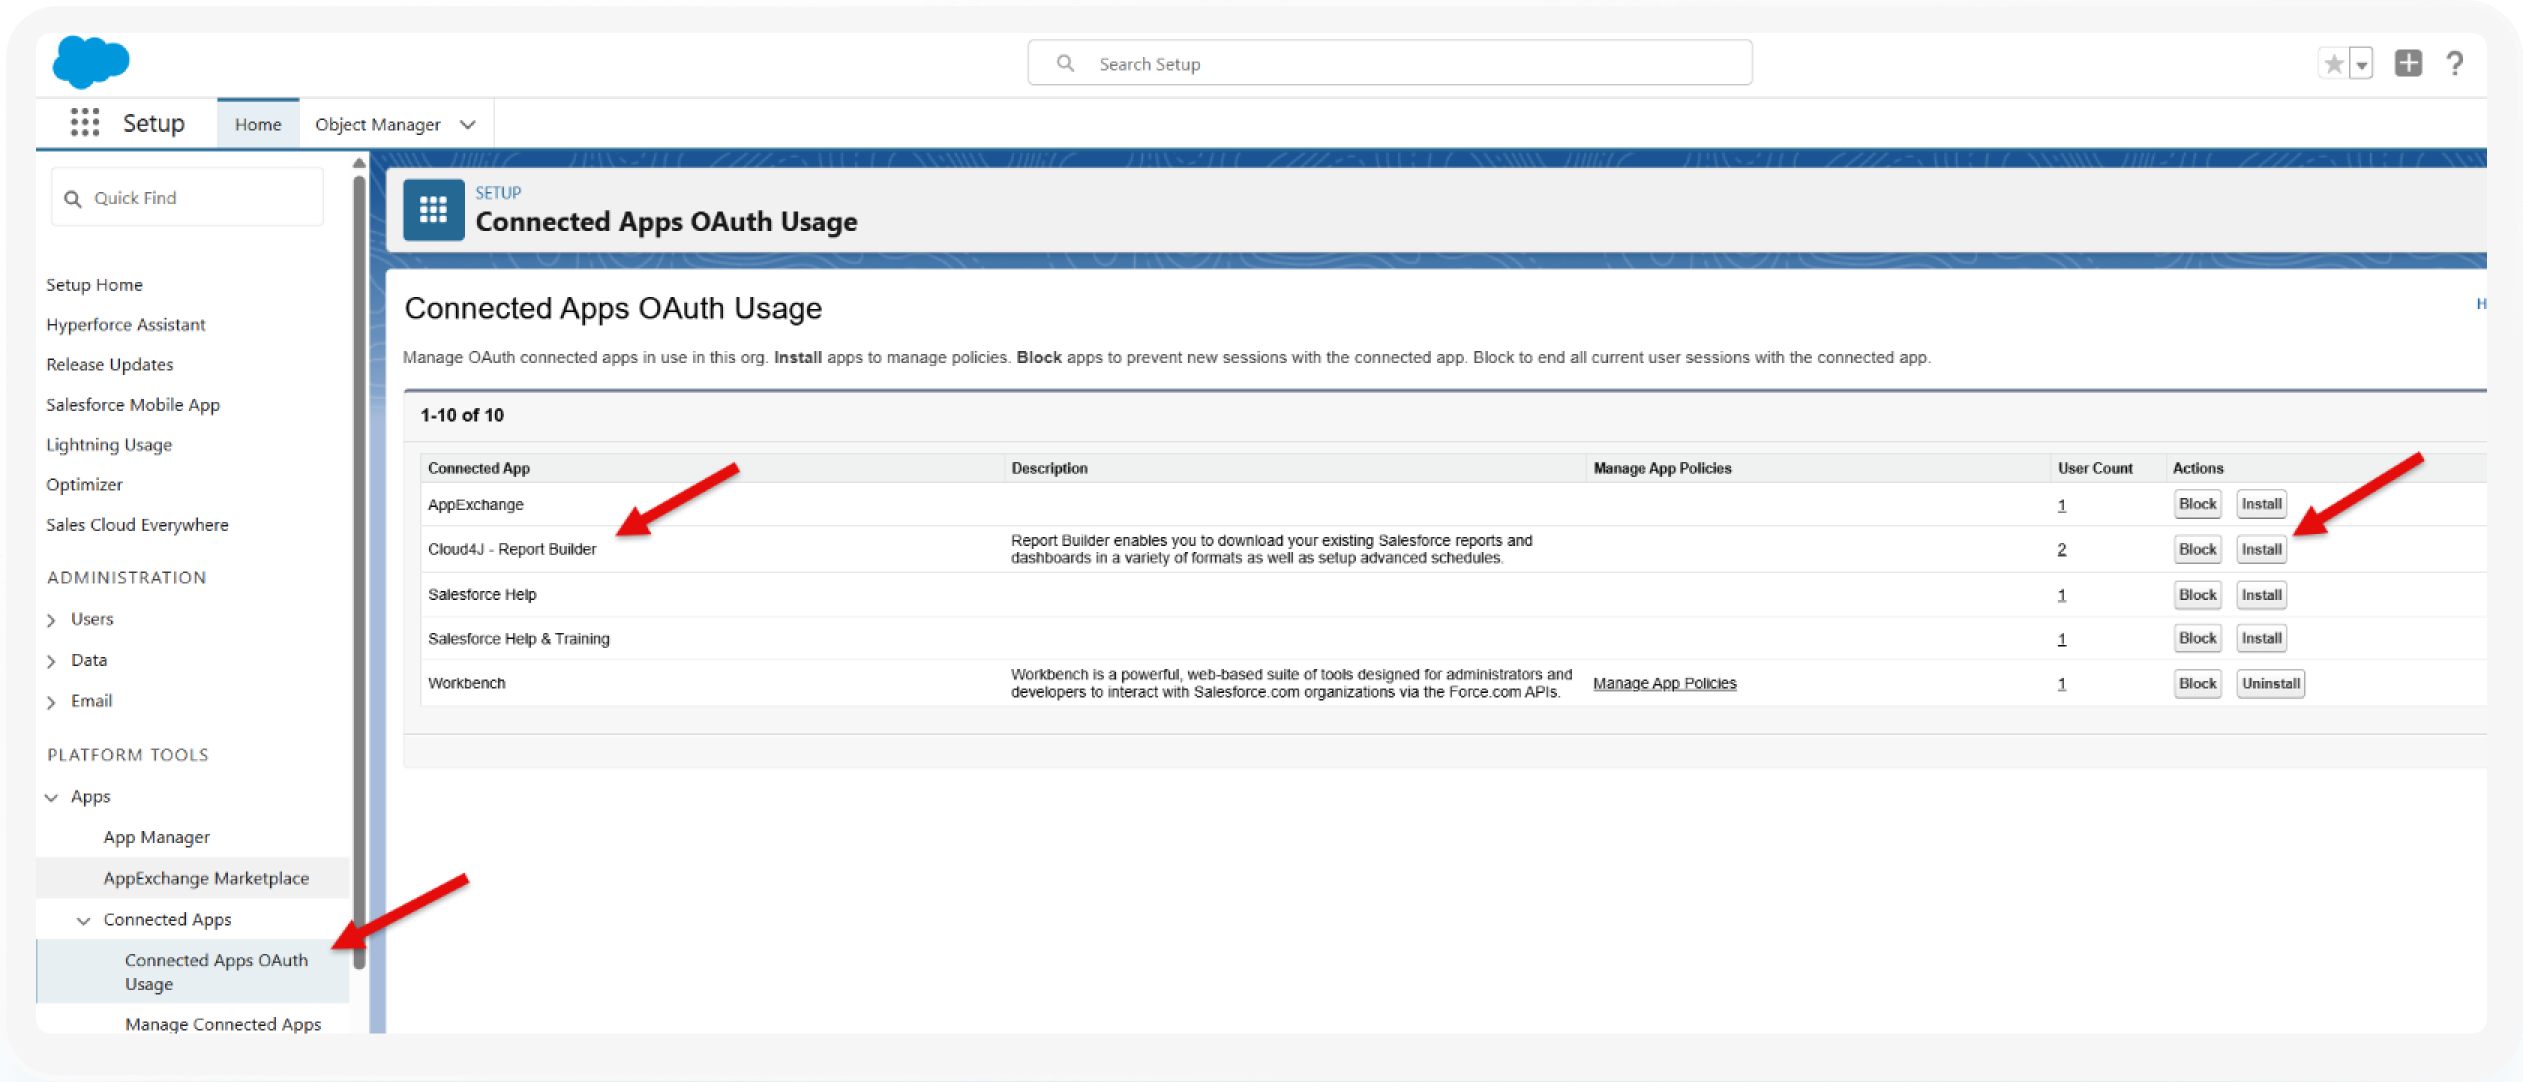Screen dimensions: 2523x1082
Task: Open the help question mark icon
Action: 2455,64
